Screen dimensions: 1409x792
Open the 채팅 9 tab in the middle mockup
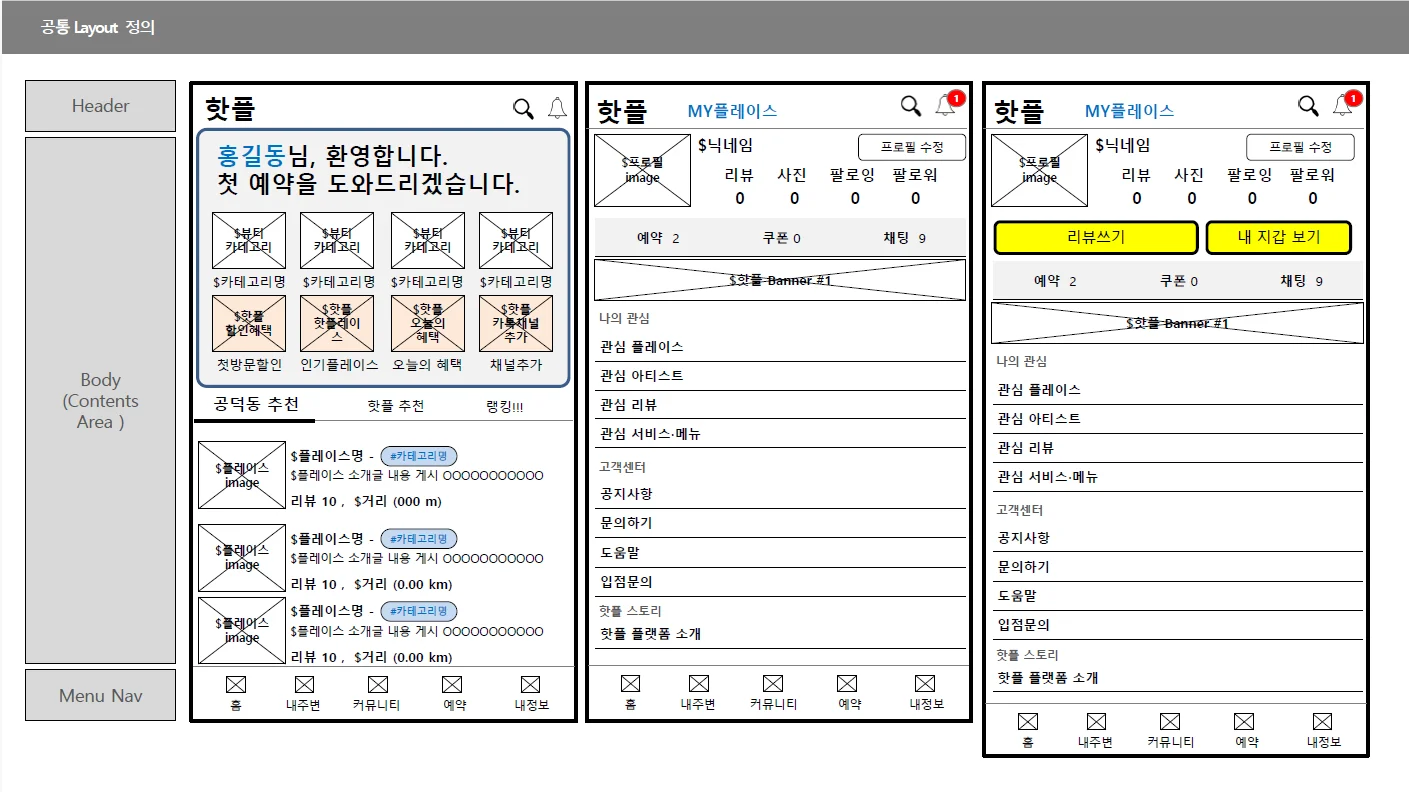coord(904,238)
